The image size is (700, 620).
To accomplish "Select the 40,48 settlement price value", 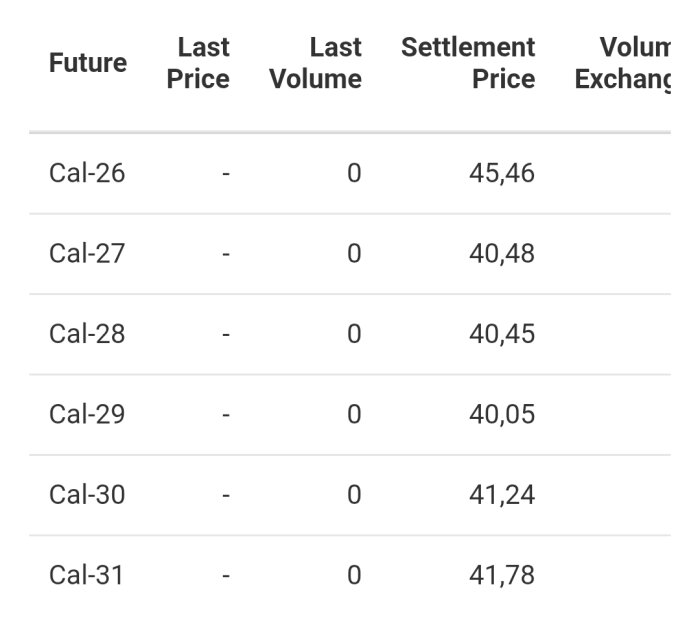I will (x=502, y=253).
